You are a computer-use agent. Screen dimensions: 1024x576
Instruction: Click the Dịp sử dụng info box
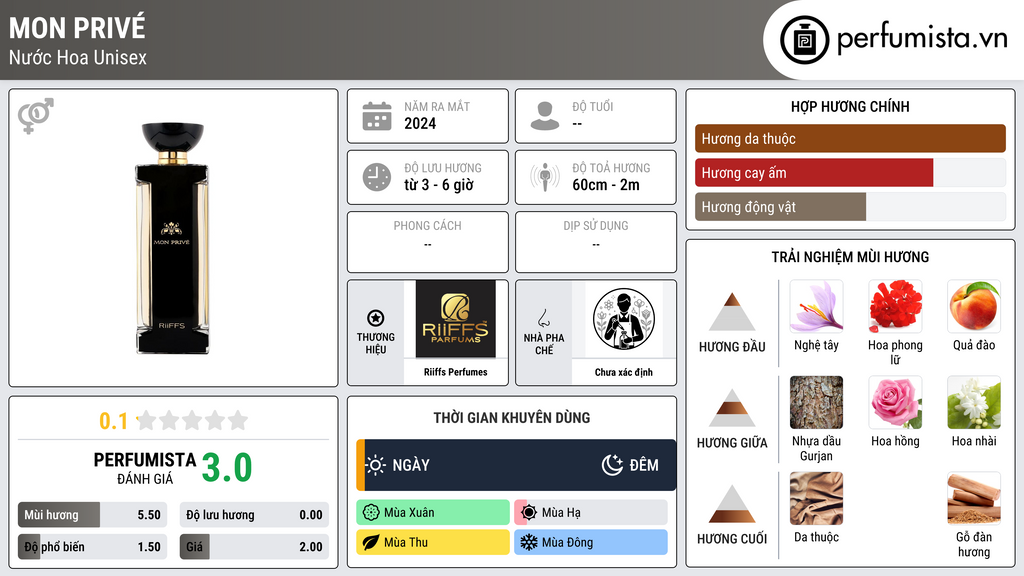(596, 242)
